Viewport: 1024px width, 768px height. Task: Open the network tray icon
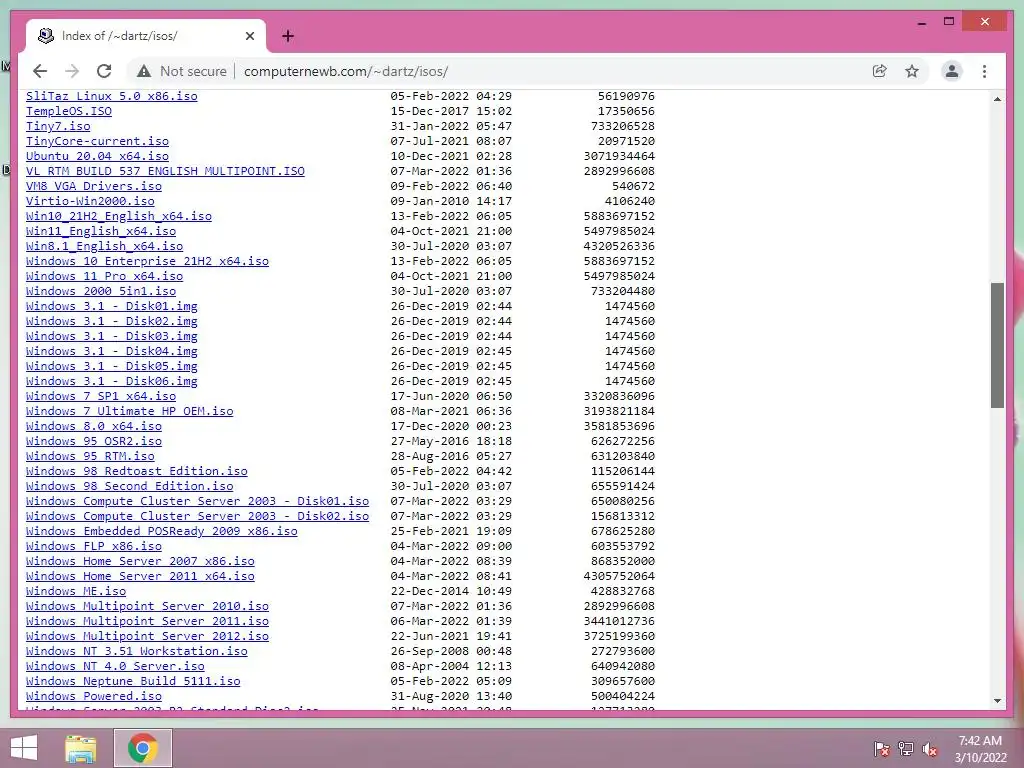point(906,749)
